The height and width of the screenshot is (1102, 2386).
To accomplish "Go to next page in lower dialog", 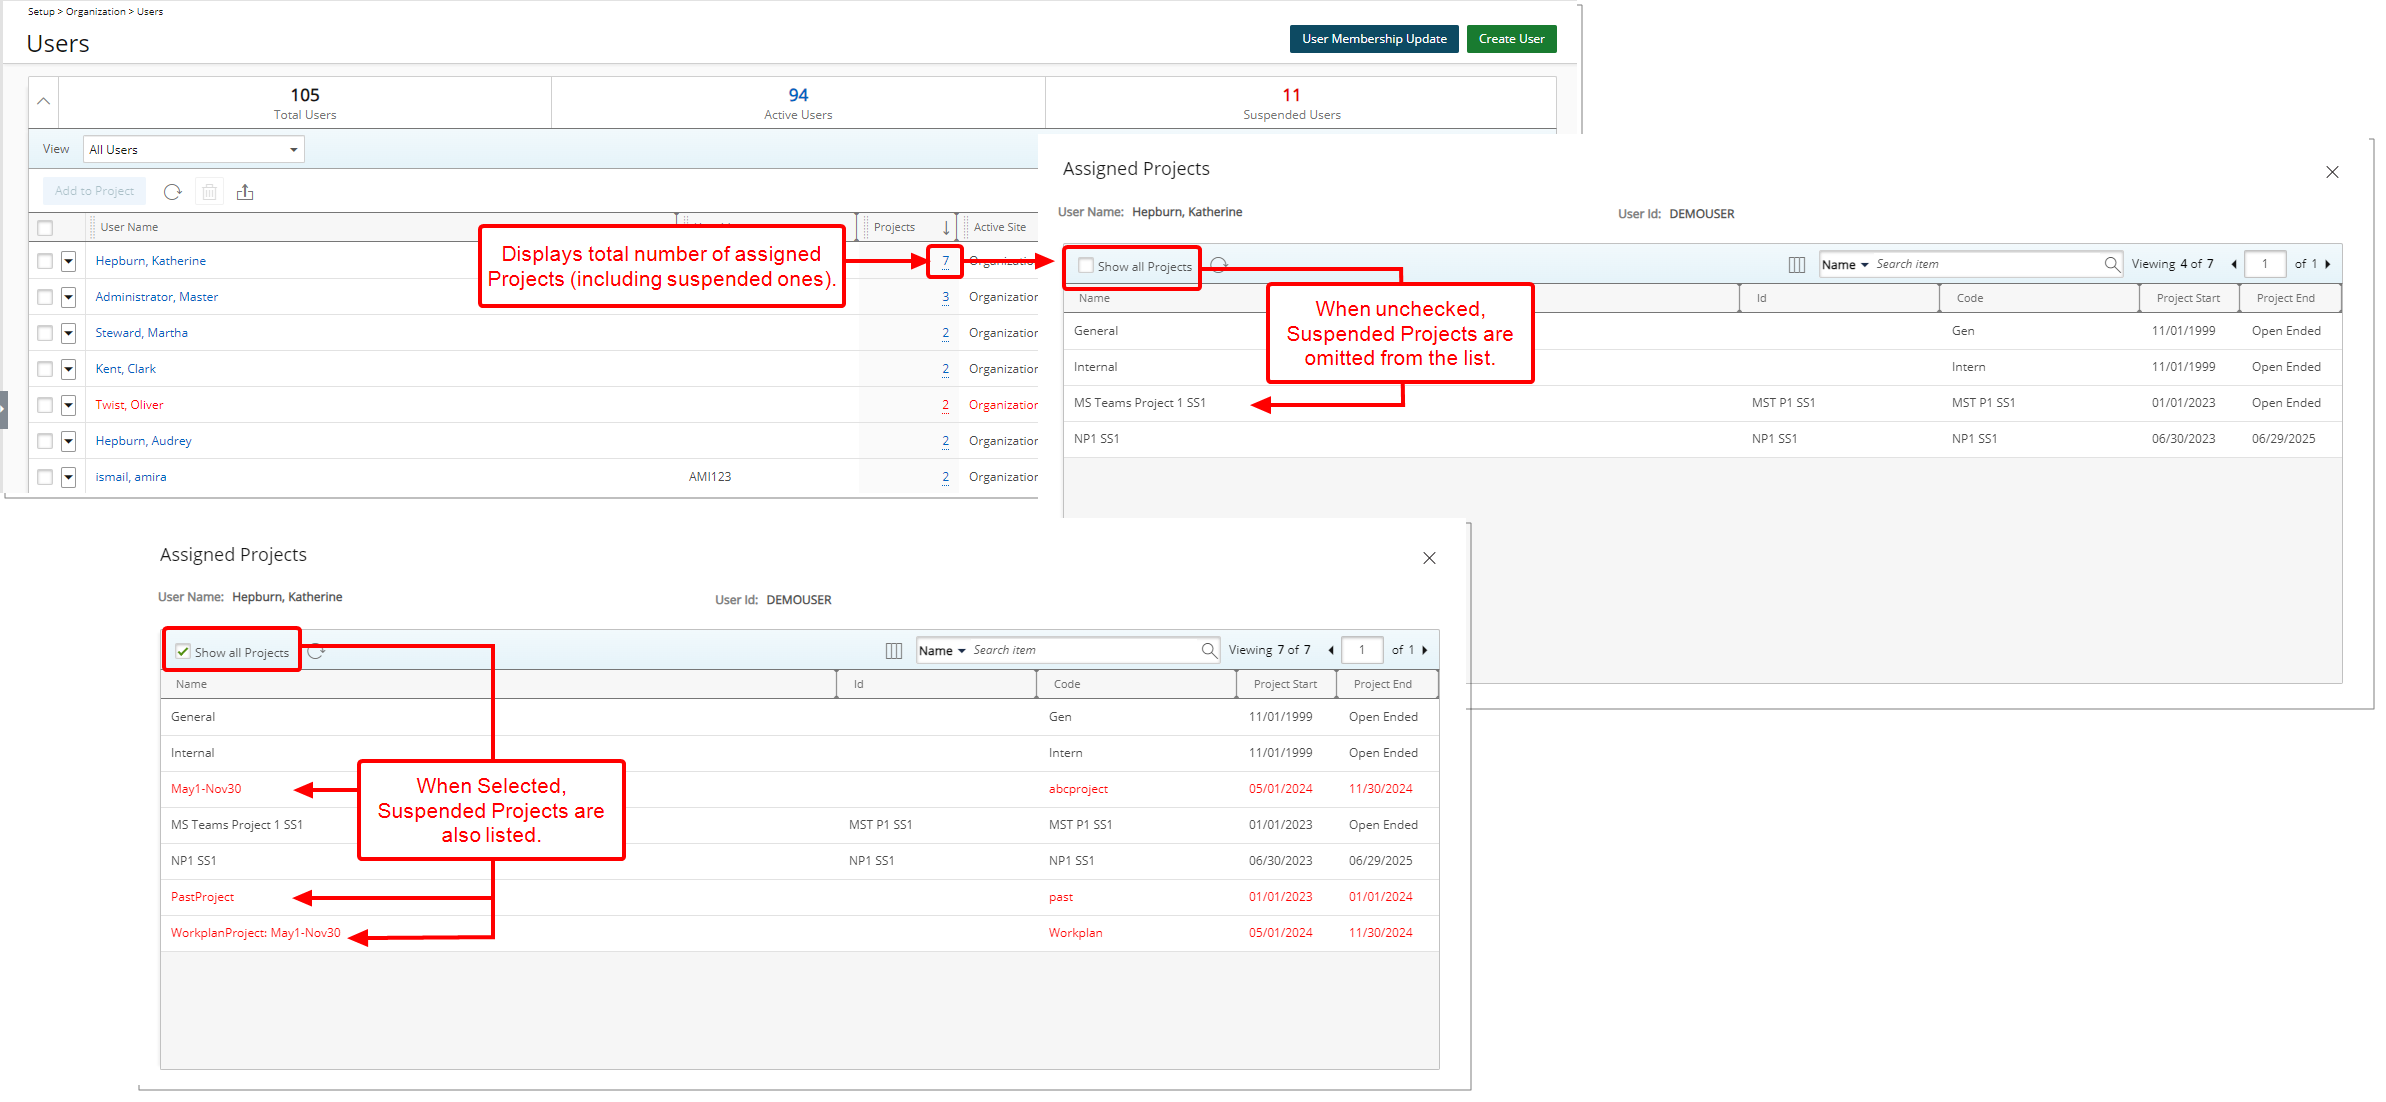I will 1425,651.
